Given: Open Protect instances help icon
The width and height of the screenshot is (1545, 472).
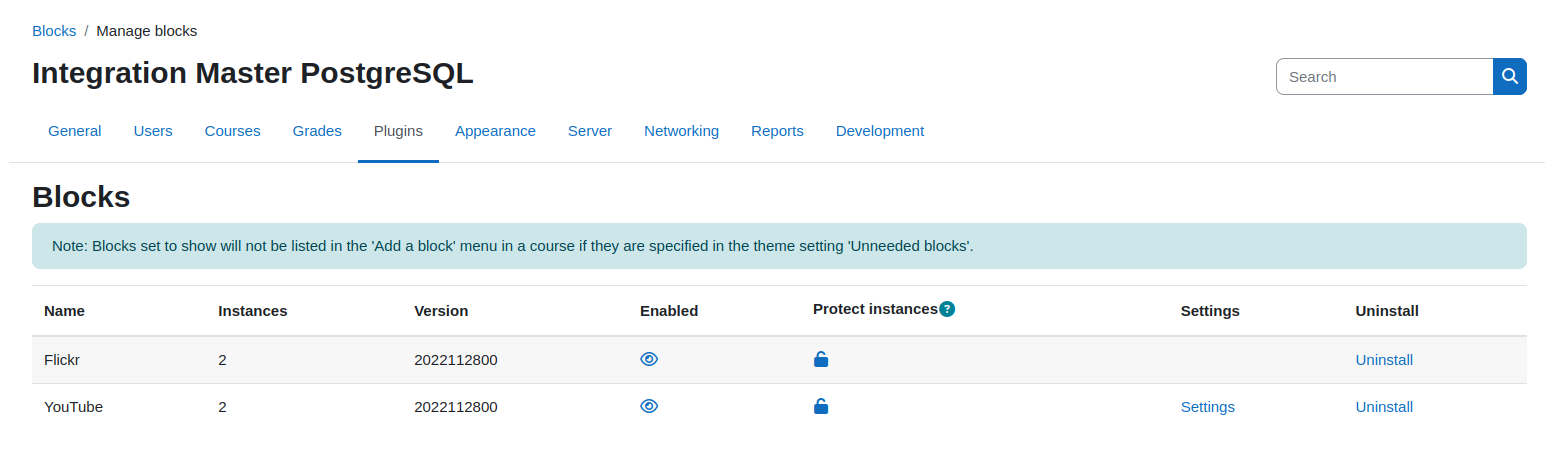Looking at the screenshot, I should pos(947,309).
